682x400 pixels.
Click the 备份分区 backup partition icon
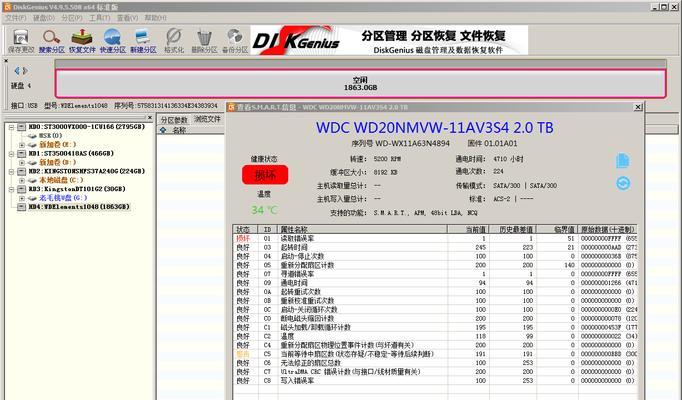tap(235, 40)
